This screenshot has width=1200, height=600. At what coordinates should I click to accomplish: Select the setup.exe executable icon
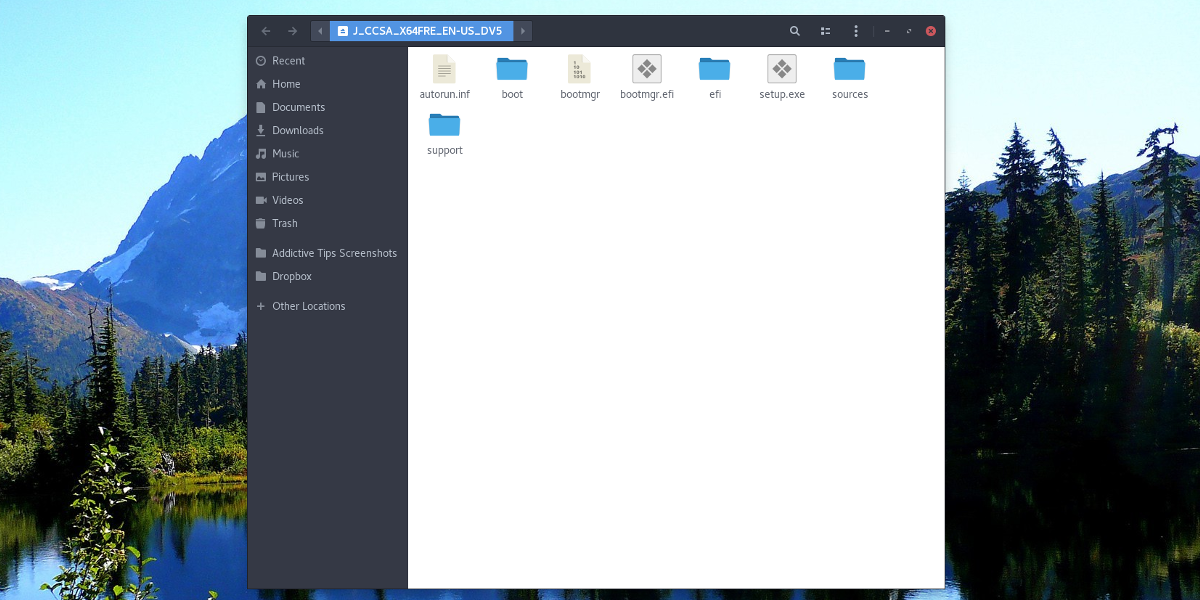coord(782,69)
